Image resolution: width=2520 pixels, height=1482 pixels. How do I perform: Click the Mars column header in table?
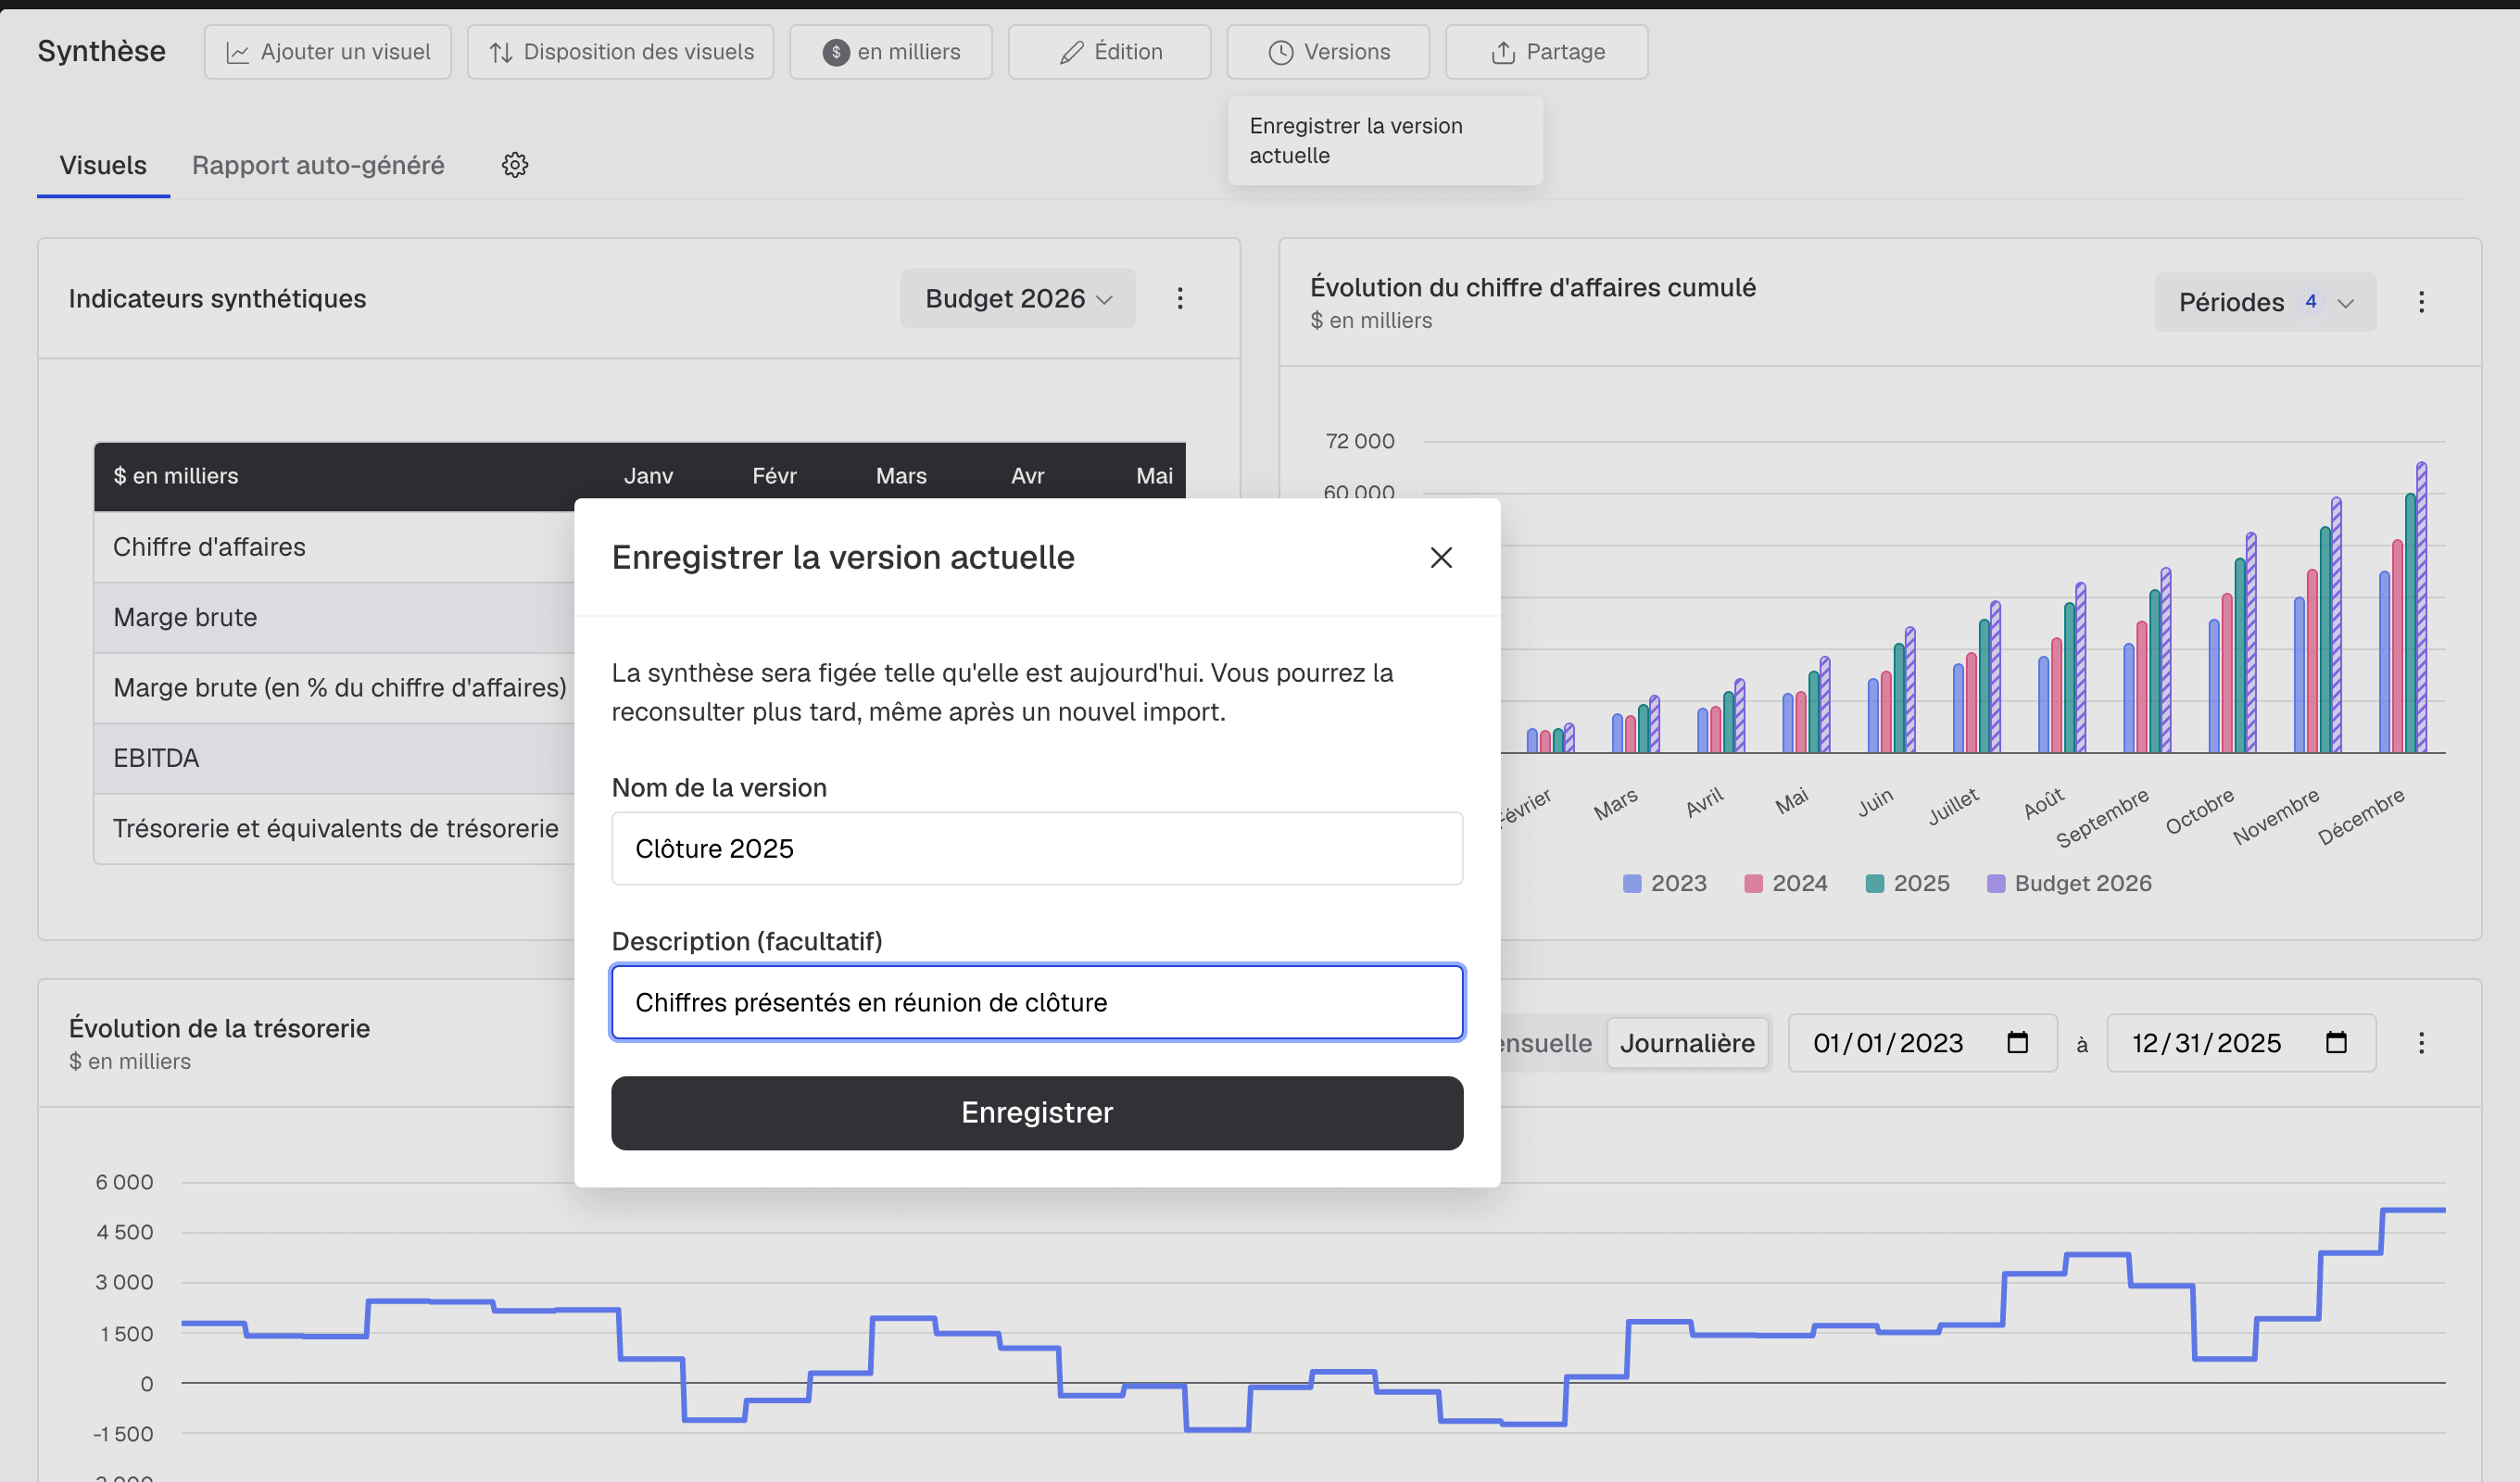[x=901, y=476]
